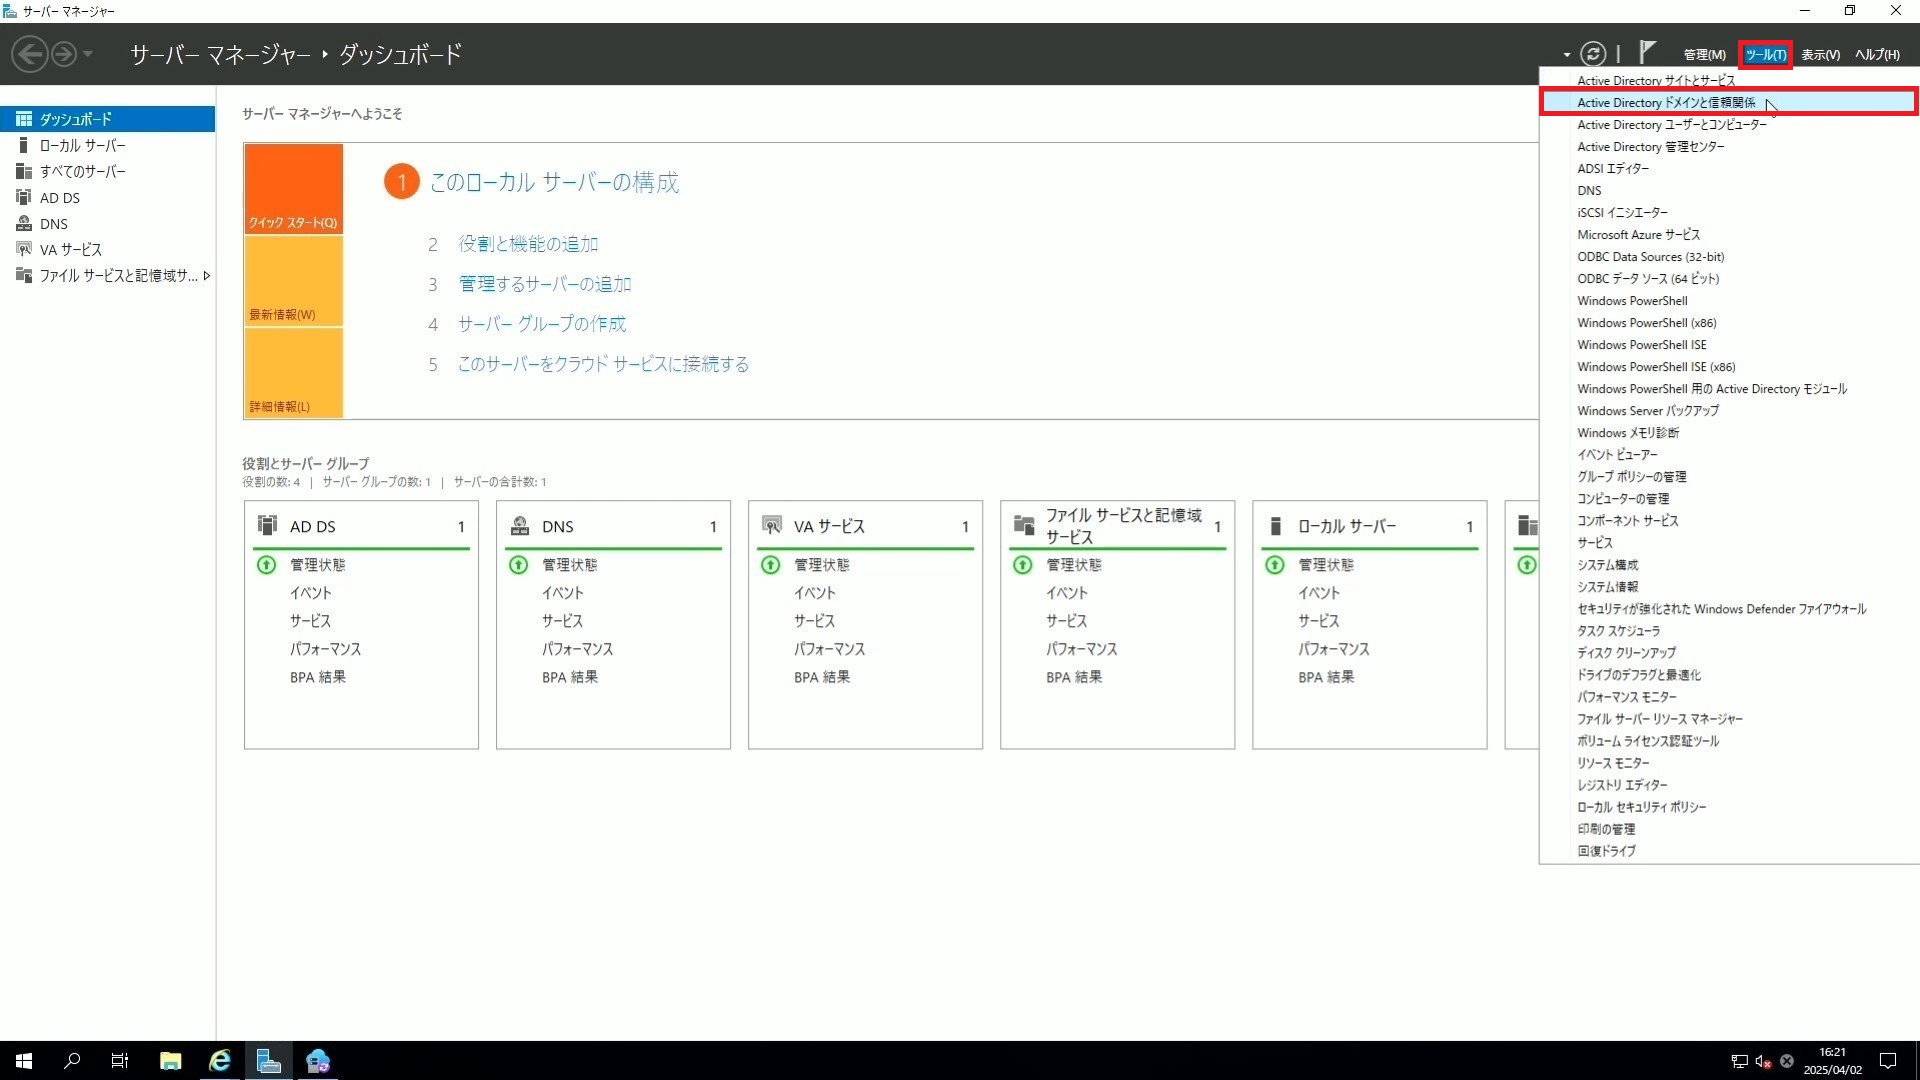Open パフォーマンス in the VA サービス tile
Screen dimensions: 1920x1080
coord(829,649)
